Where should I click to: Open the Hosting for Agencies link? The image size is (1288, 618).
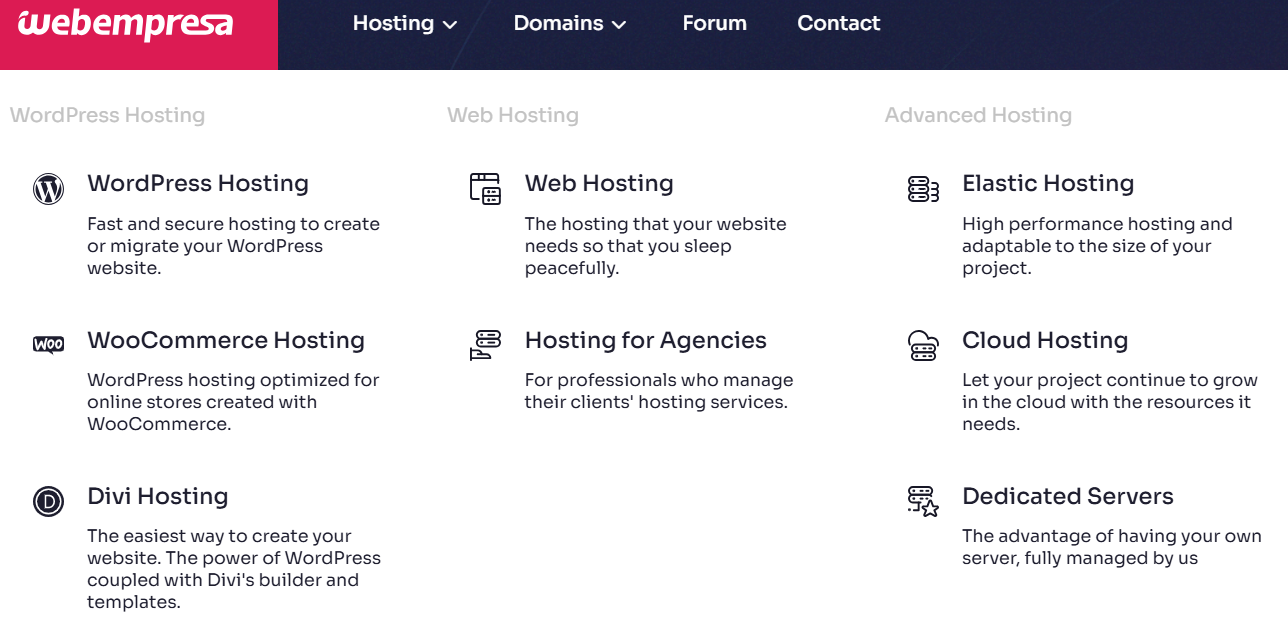click(646, 340)
